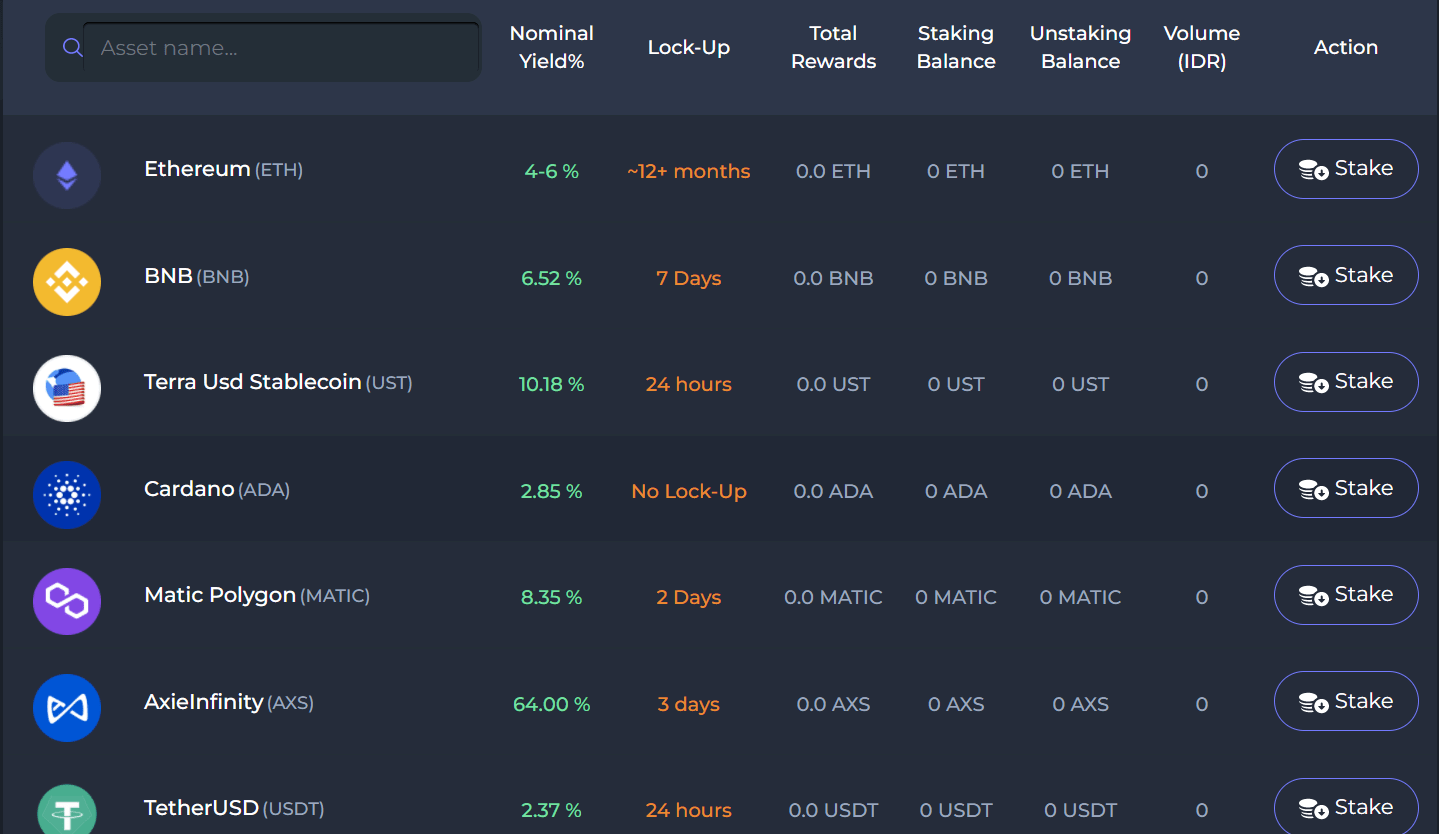
Task: Select the BNB (BNB) asset name
Action: pos(197,276)
